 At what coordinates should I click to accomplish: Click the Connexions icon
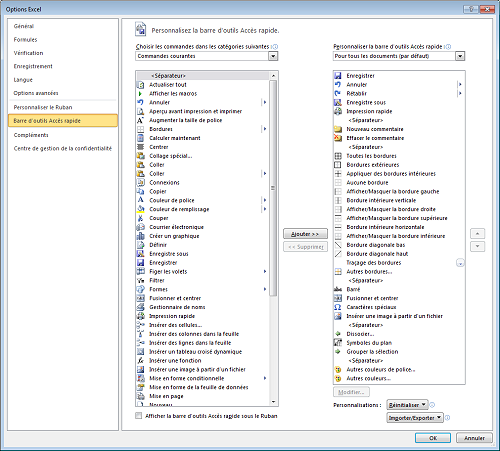141,183
